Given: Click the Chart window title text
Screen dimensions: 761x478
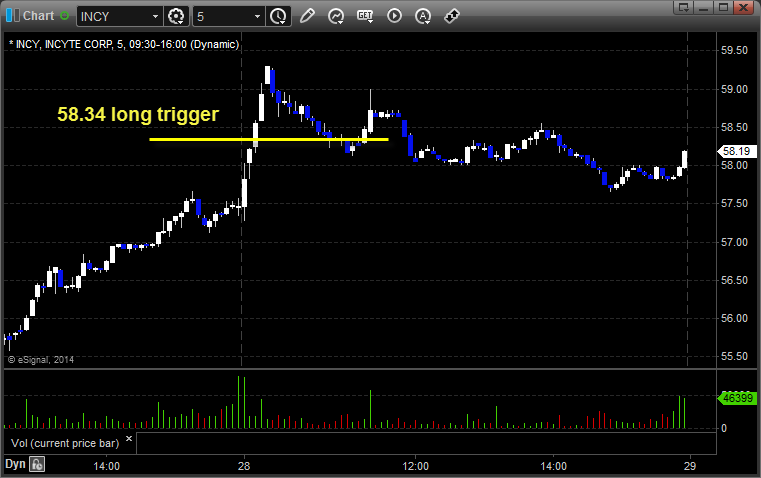Looking at the screenshot, I should click(x=38, y=16).
